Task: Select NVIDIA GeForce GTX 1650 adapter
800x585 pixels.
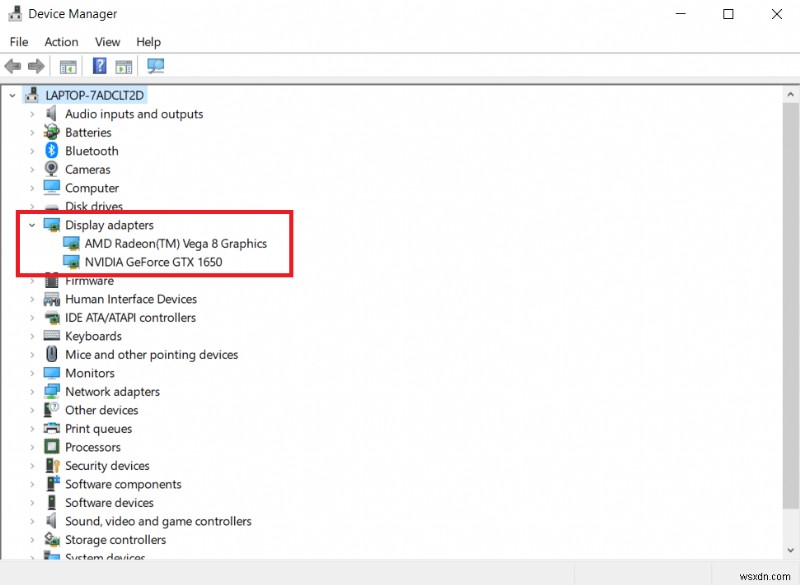Action: 160,262
